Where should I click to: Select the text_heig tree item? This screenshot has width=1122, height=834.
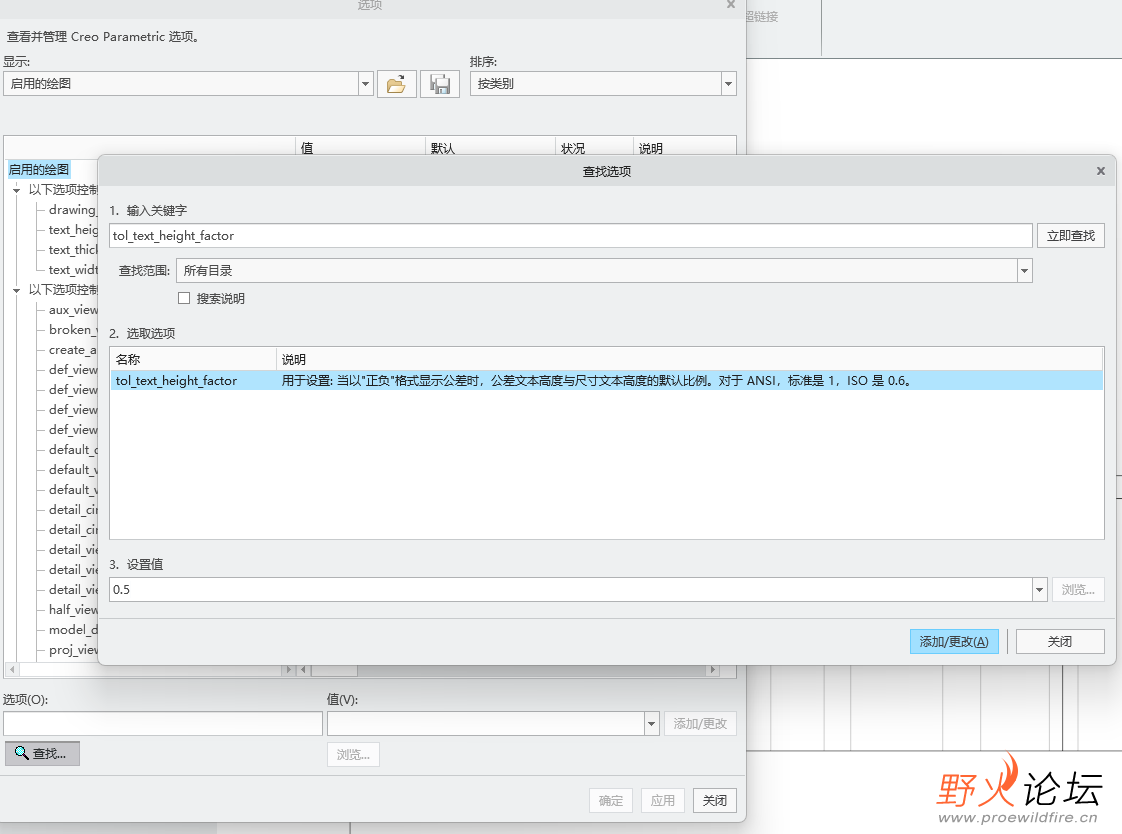point(72,230)
